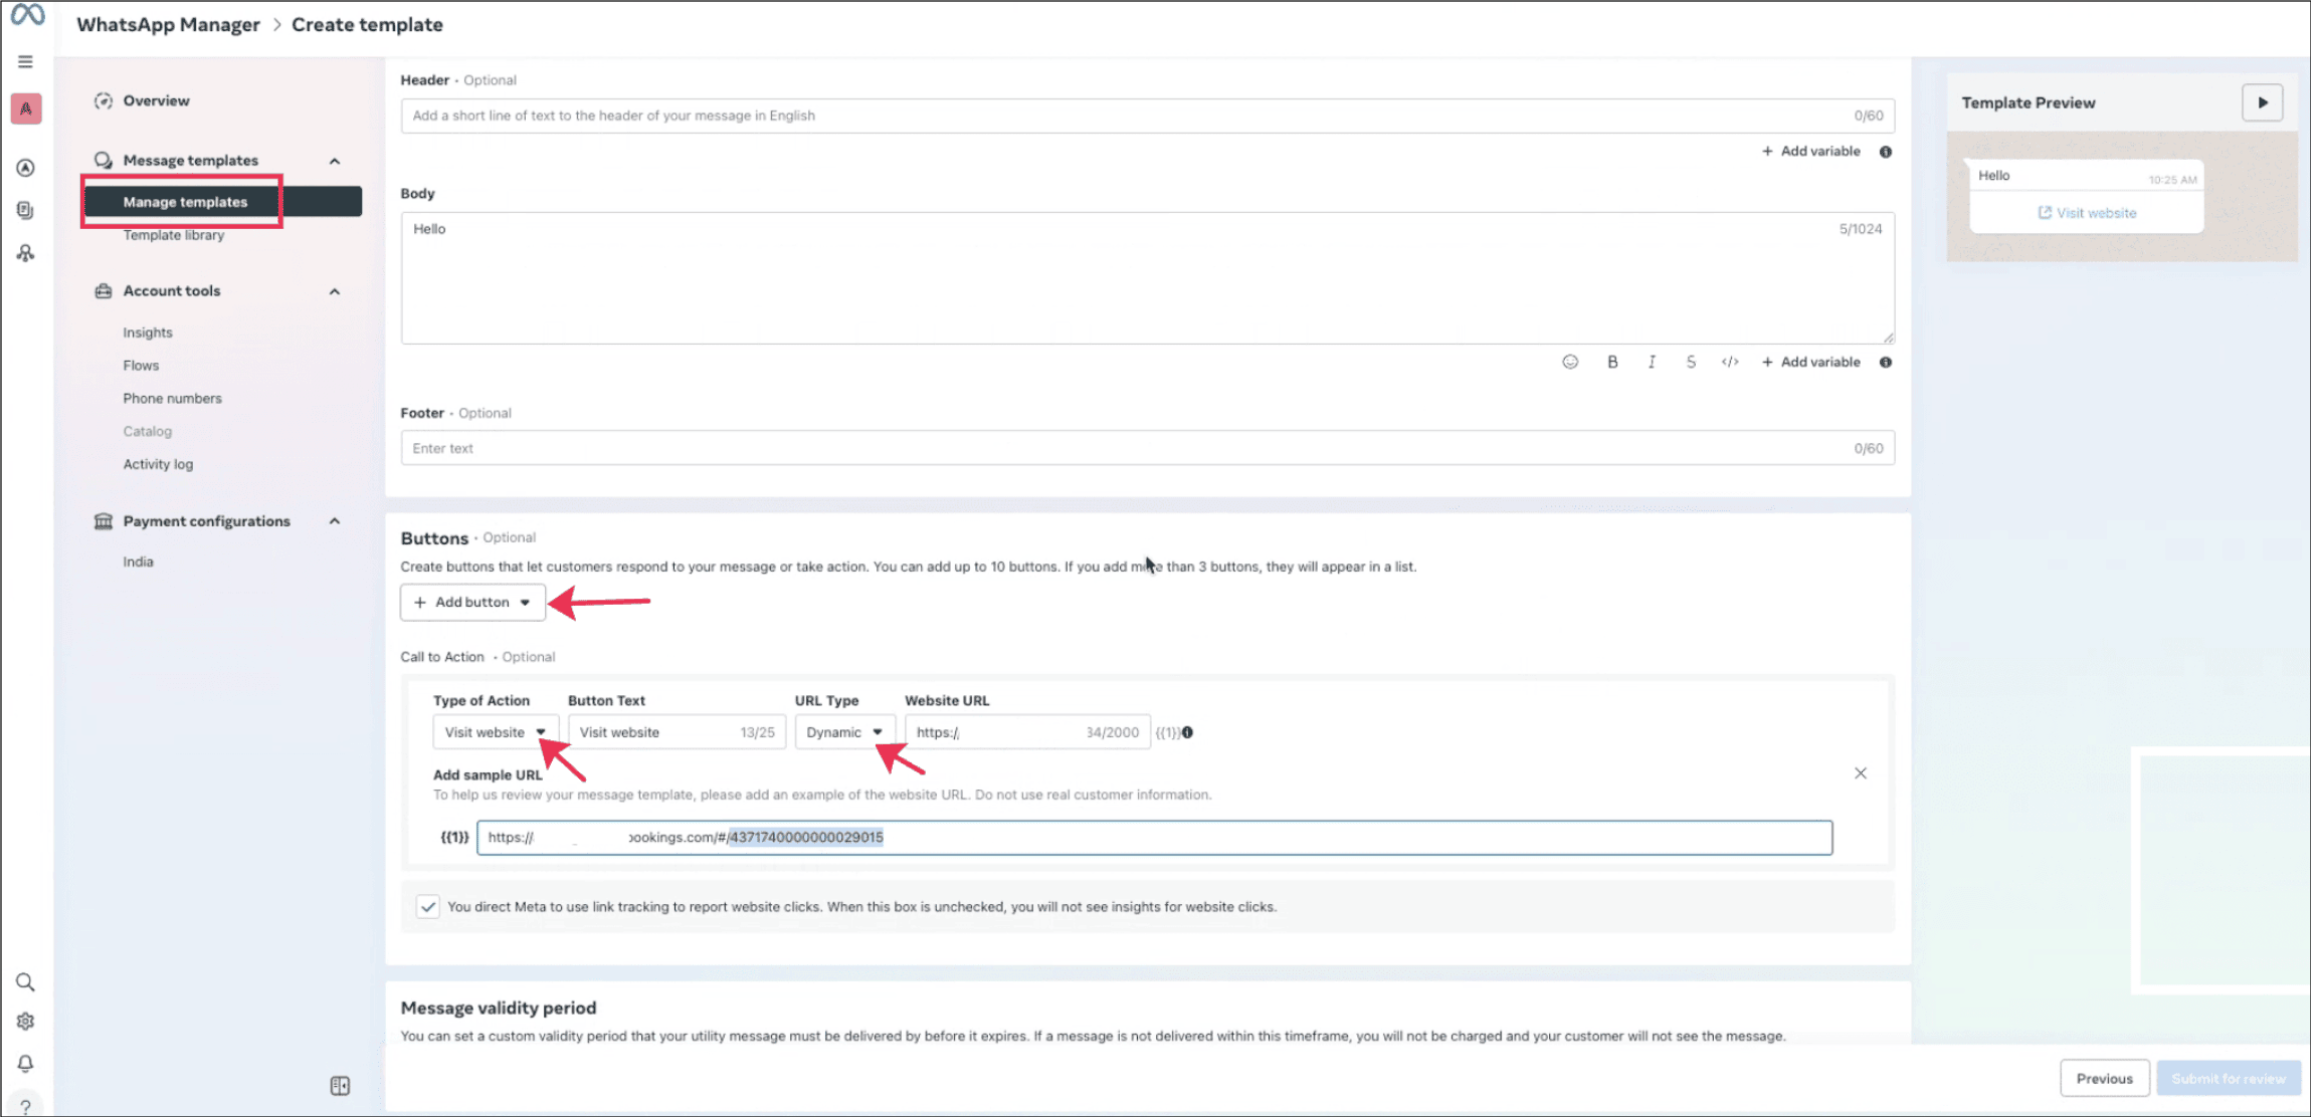Add variable to the Header field
Viewport: 2311px width, 1117px height.
[x=1811, y=151]
